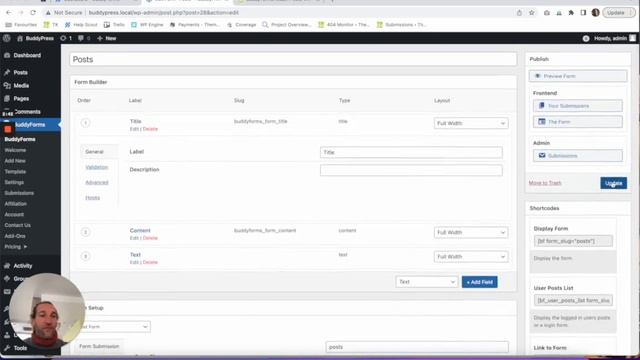Open the Content field Layout dropdown

[x=471, y=232]
